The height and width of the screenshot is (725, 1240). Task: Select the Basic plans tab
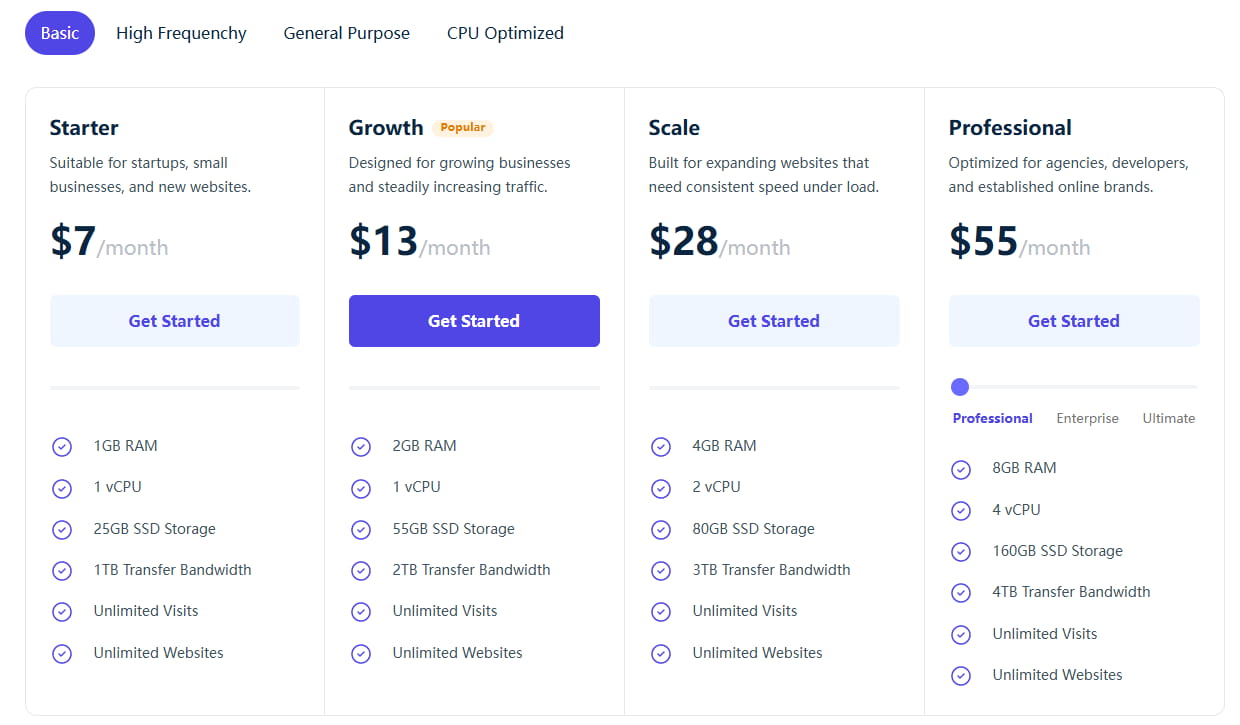point(60,33)
